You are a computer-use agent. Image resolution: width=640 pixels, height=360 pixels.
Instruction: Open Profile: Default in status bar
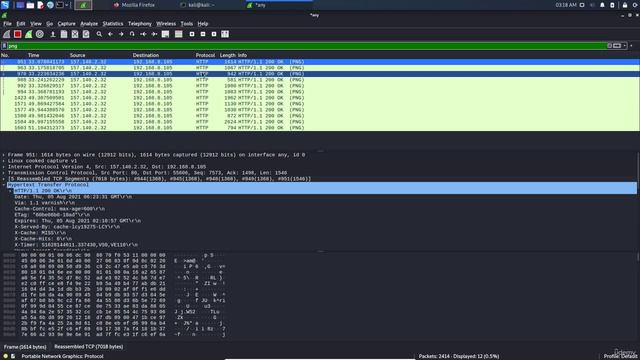621,356
